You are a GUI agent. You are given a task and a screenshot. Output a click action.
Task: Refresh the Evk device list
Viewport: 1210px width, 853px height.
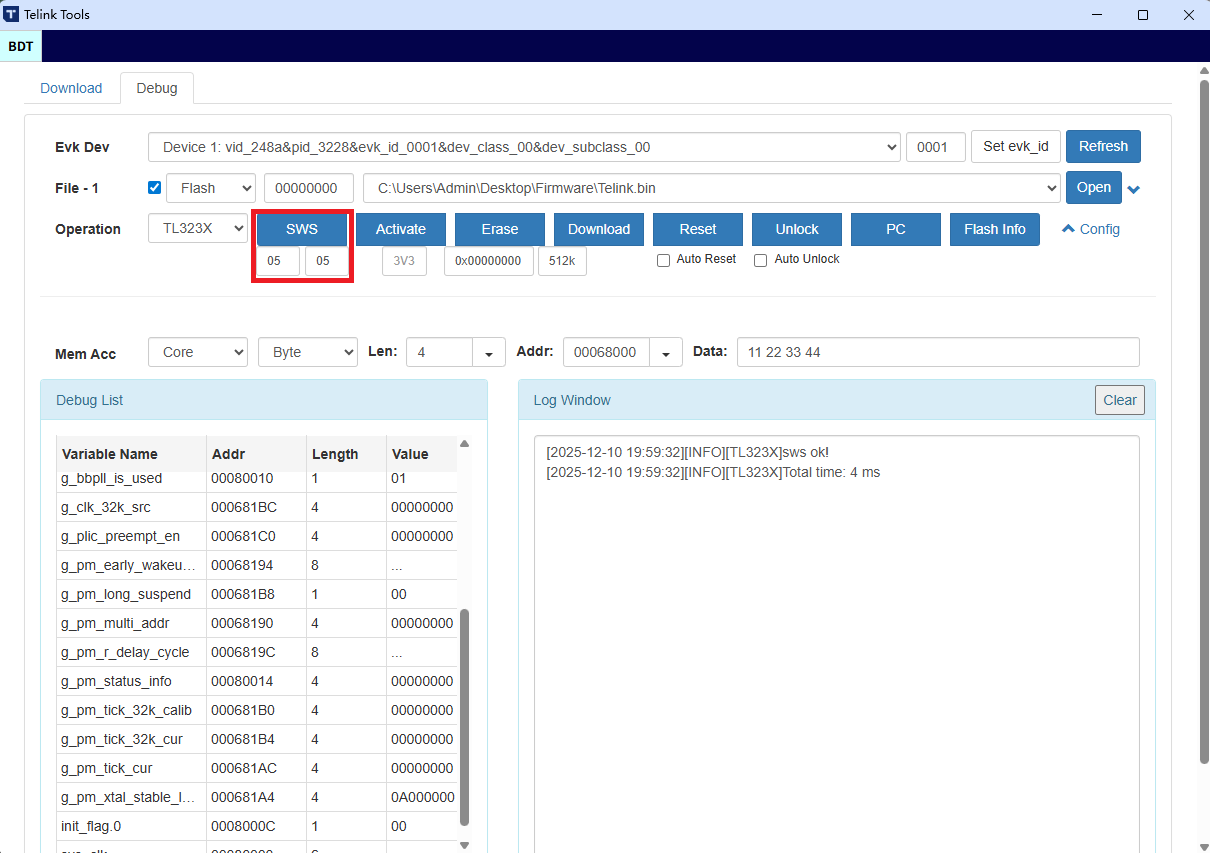pyautogui.click(x=1103, y=146)
